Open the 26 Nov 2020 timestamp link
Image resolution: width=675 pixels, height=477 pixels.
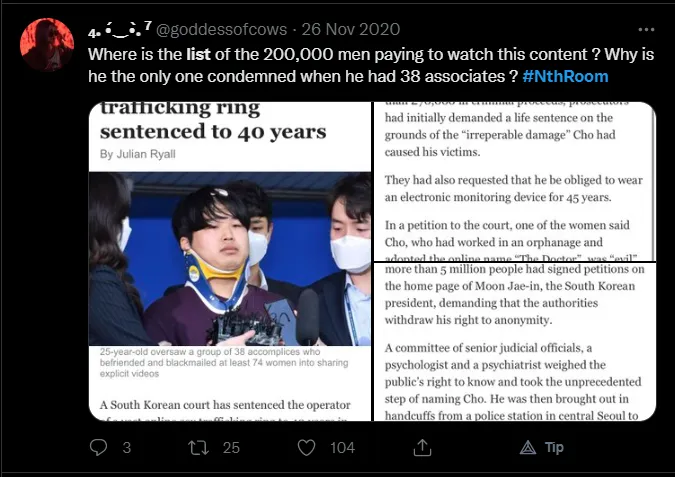351,29
